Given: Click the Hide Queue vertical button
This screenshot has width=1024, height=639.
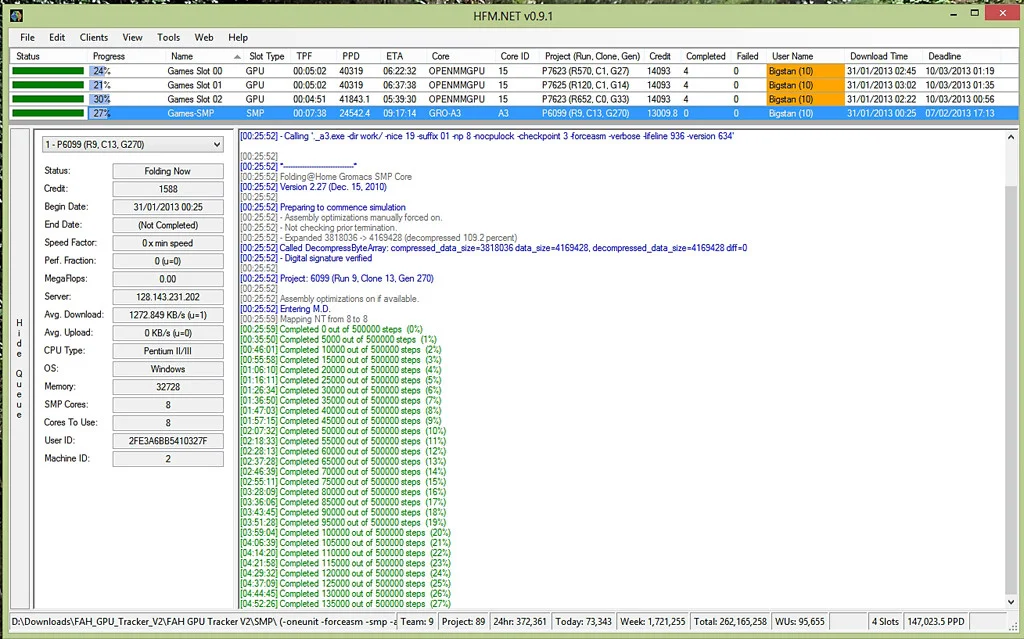Looking at the screenshot, I should point(20,369).
